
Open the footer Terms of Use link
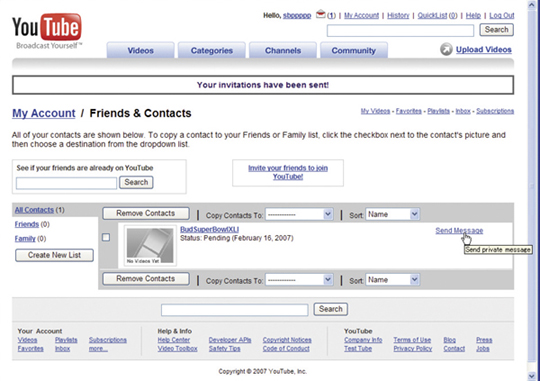click(412, 340)
